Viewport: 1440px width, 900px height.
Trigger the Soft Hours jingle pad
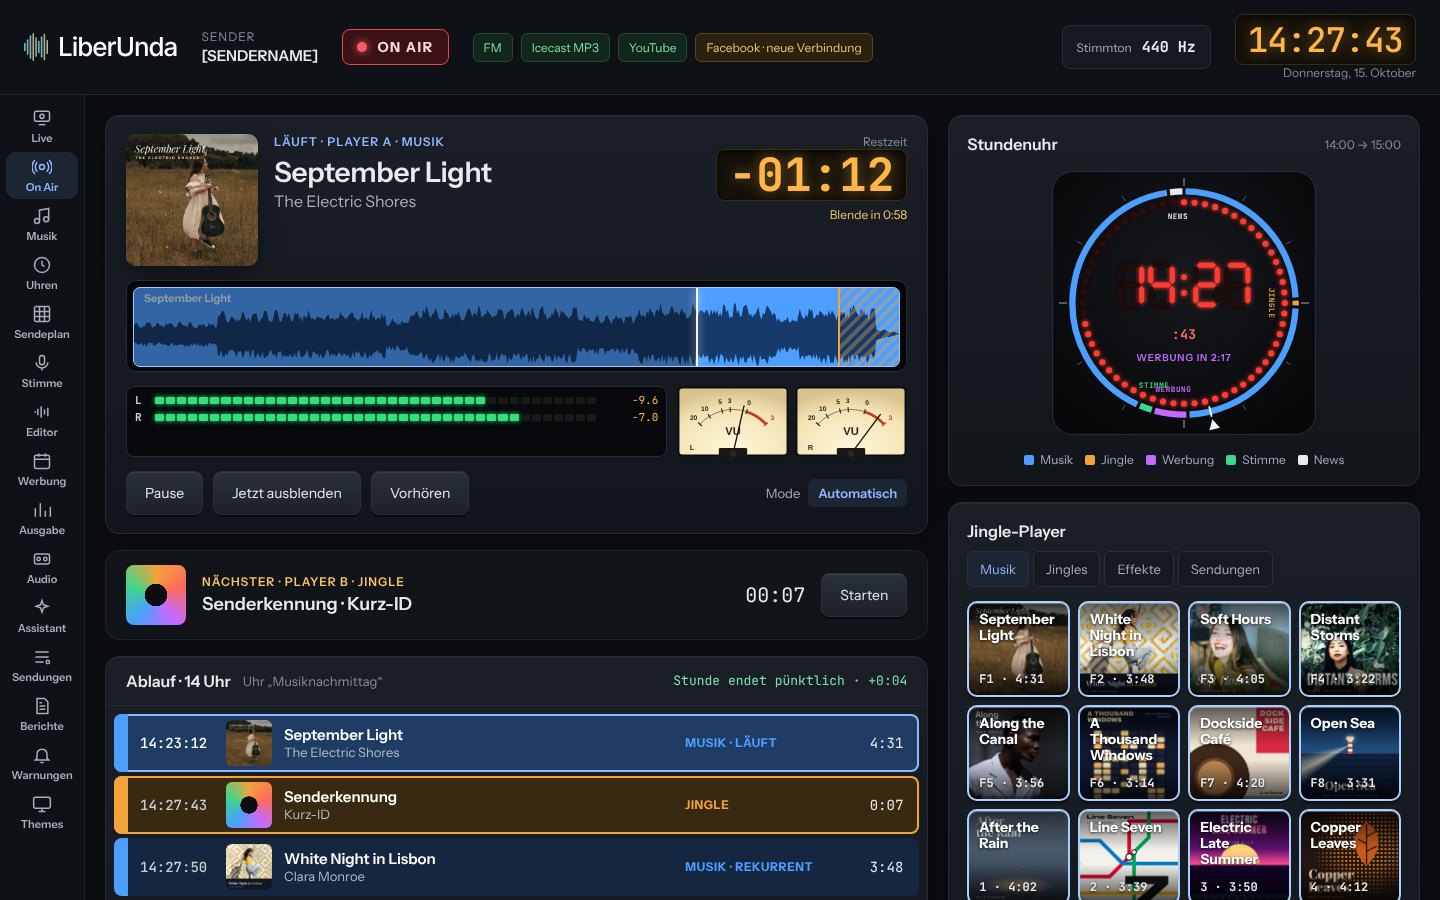point(1239,648)
